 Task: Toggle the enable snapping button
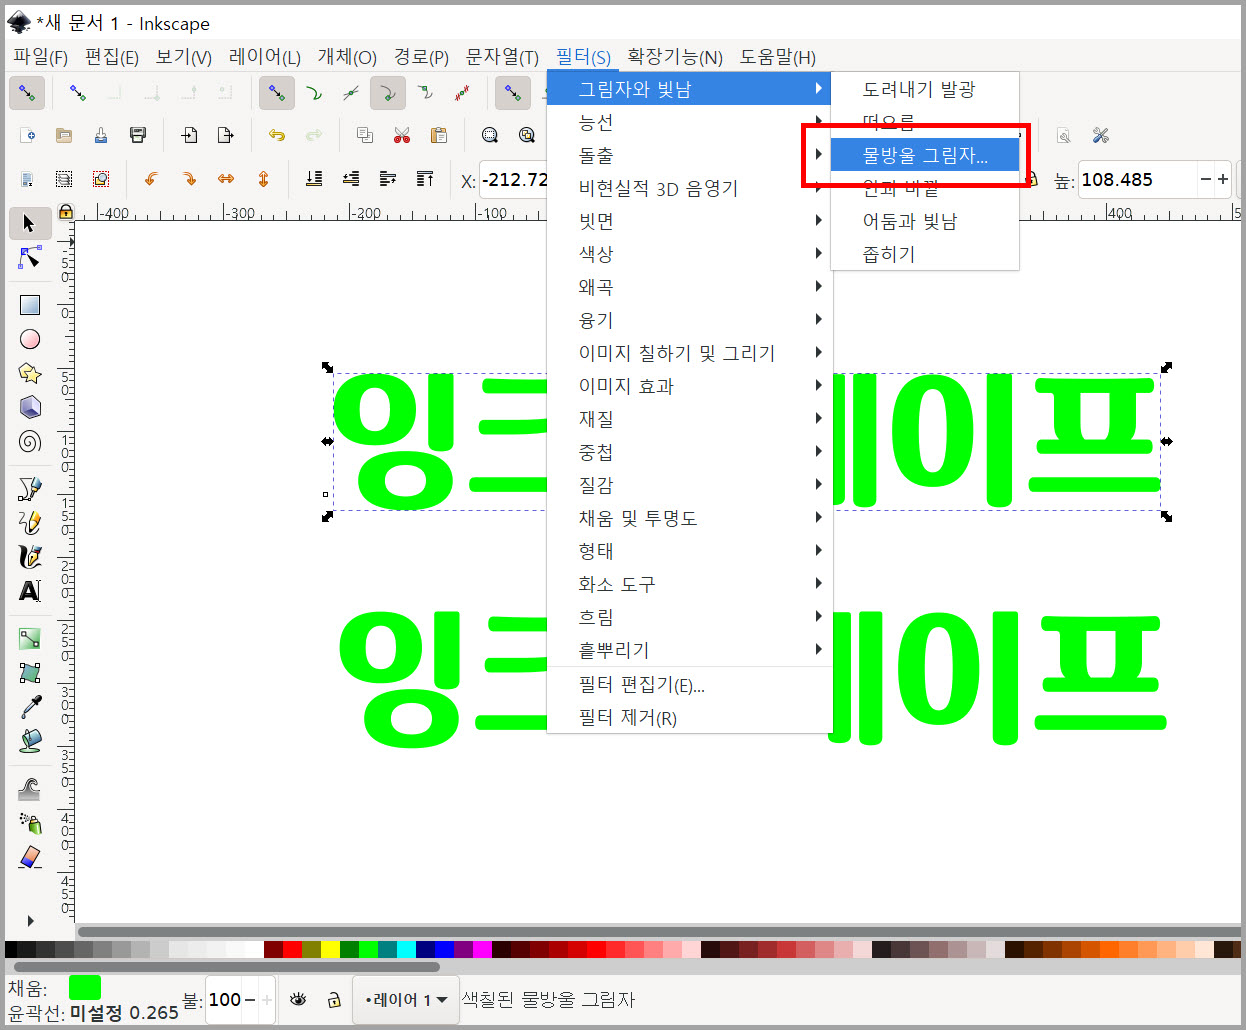[27, 93]
